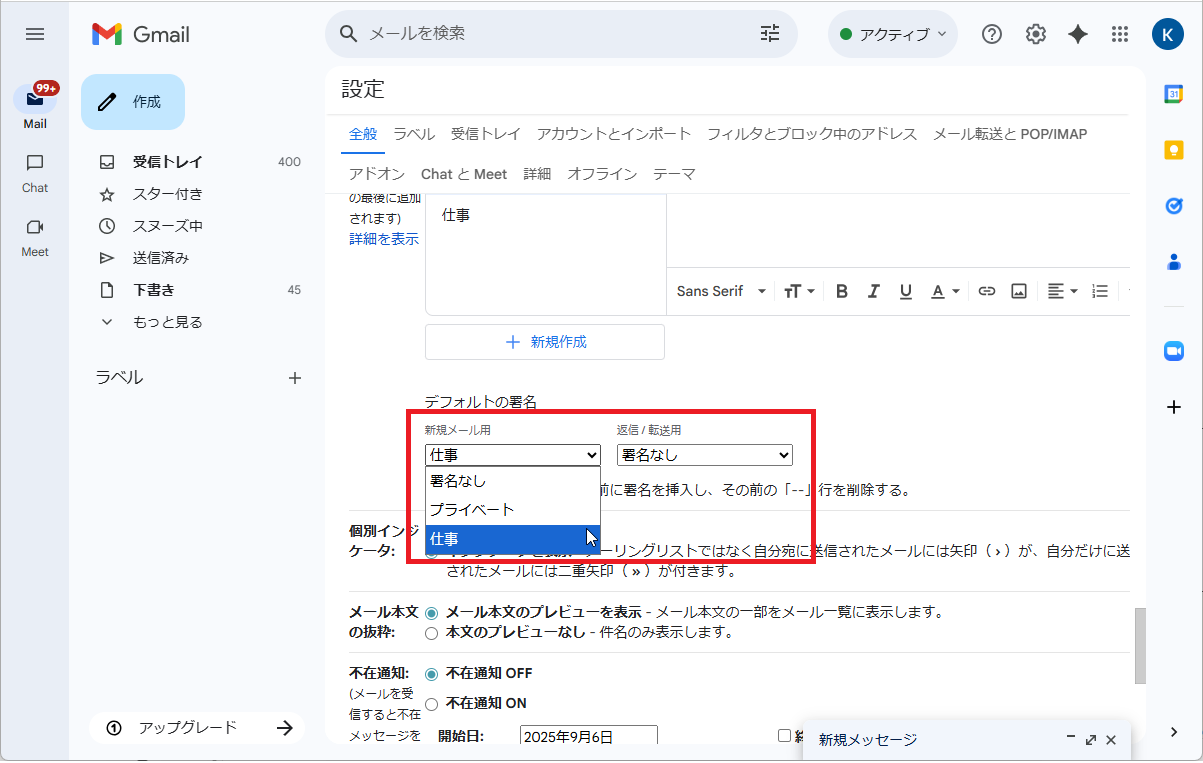Toggle underline in the signature toolbar
This screenshot has width=1203, height=763.
[905, 291]
